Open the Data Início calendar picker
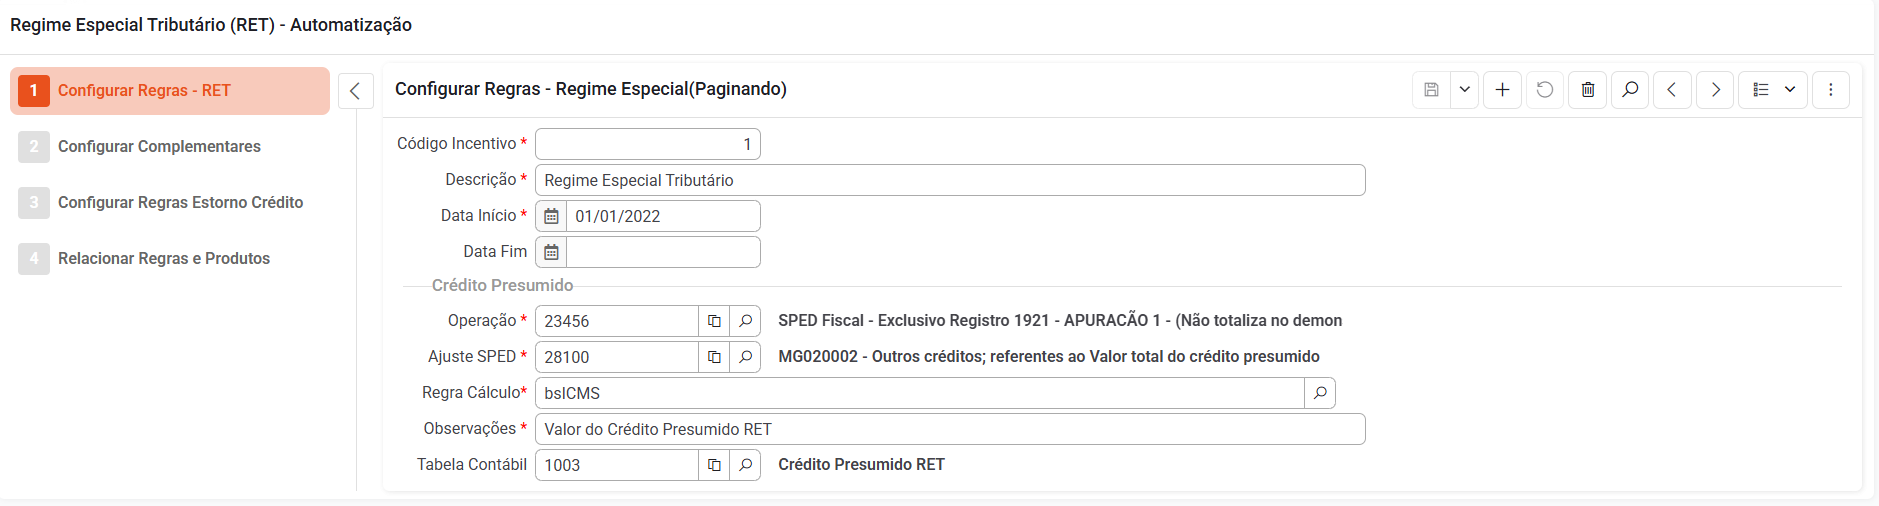This screenshot has height=506, width=1879. point(551,217)
